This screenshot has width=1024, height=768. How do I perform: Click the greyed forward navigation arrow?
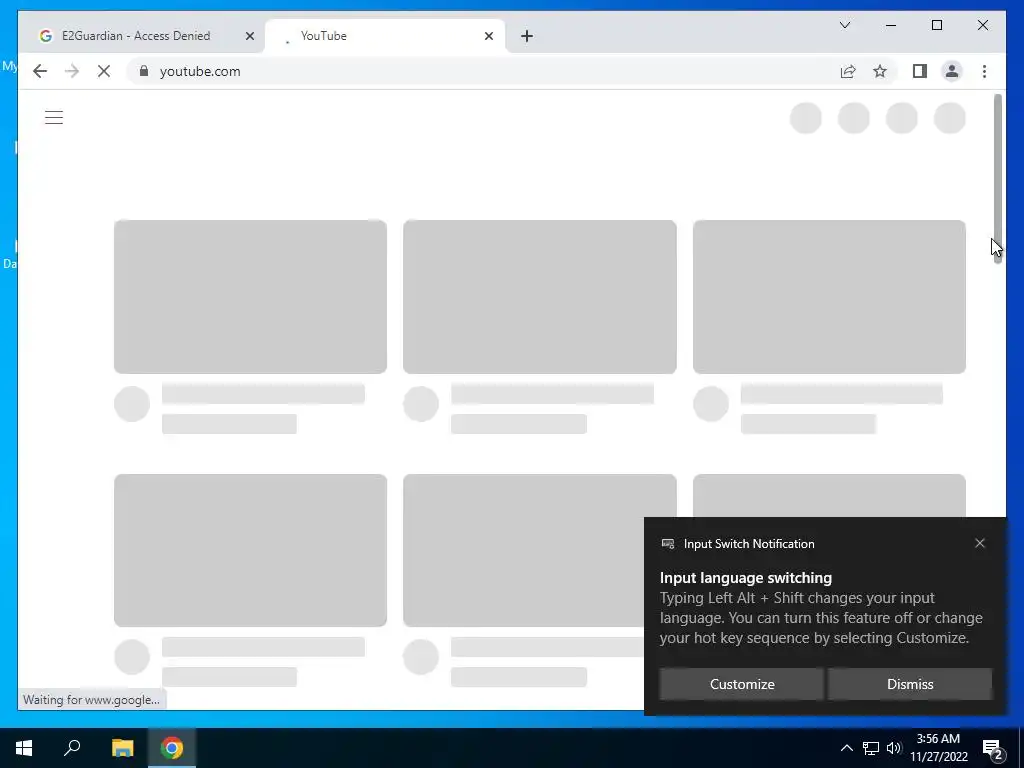tap(72, 71)
